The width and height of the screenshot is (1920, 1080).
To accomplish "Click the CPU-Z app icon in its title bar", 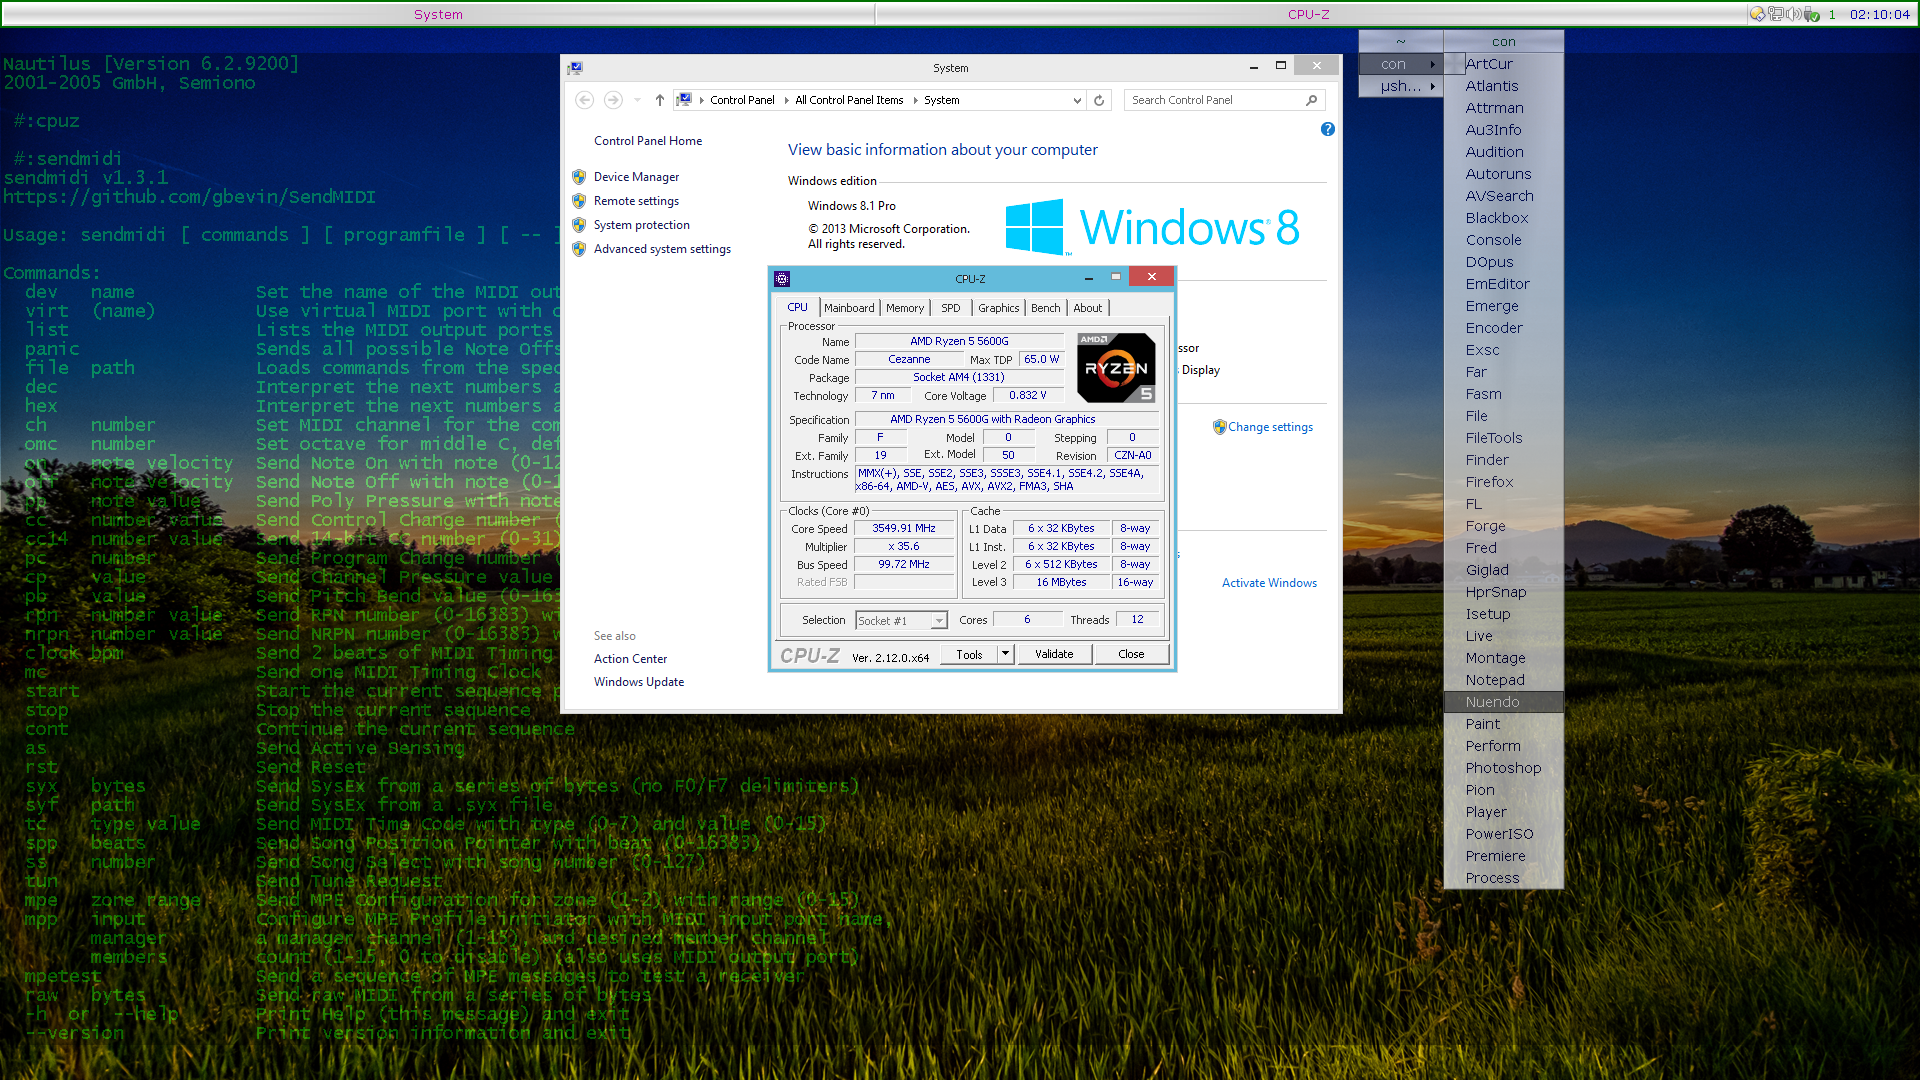I will 782,279.
